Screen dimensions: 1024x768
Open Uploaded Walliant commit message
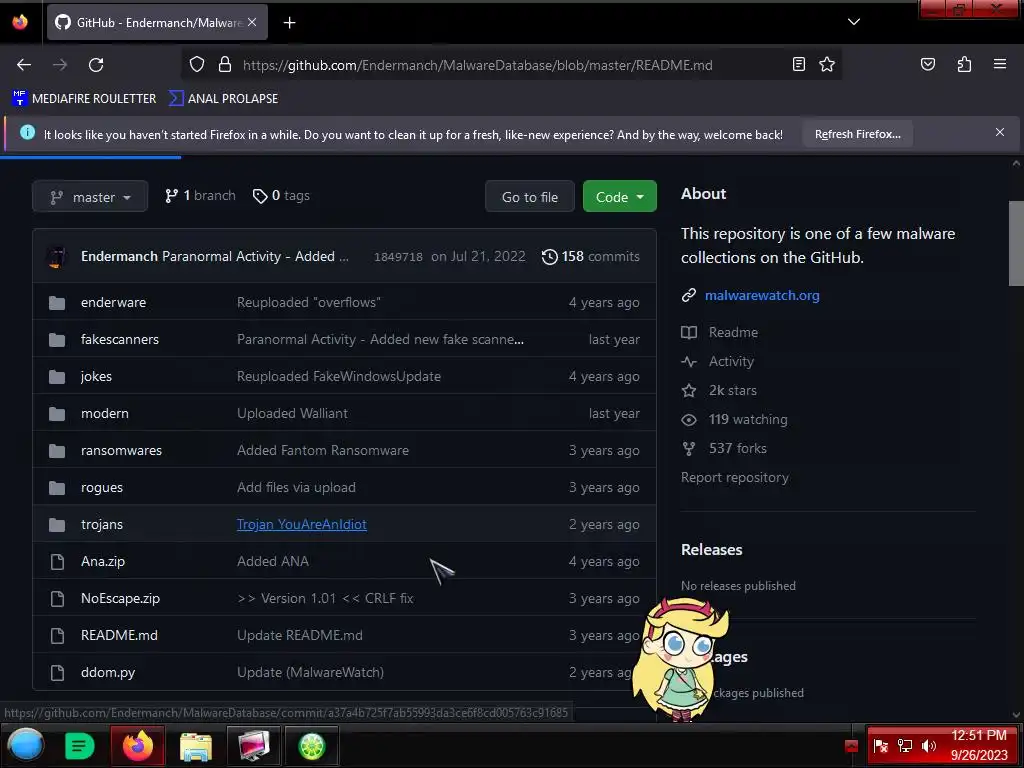click(292, 413)
